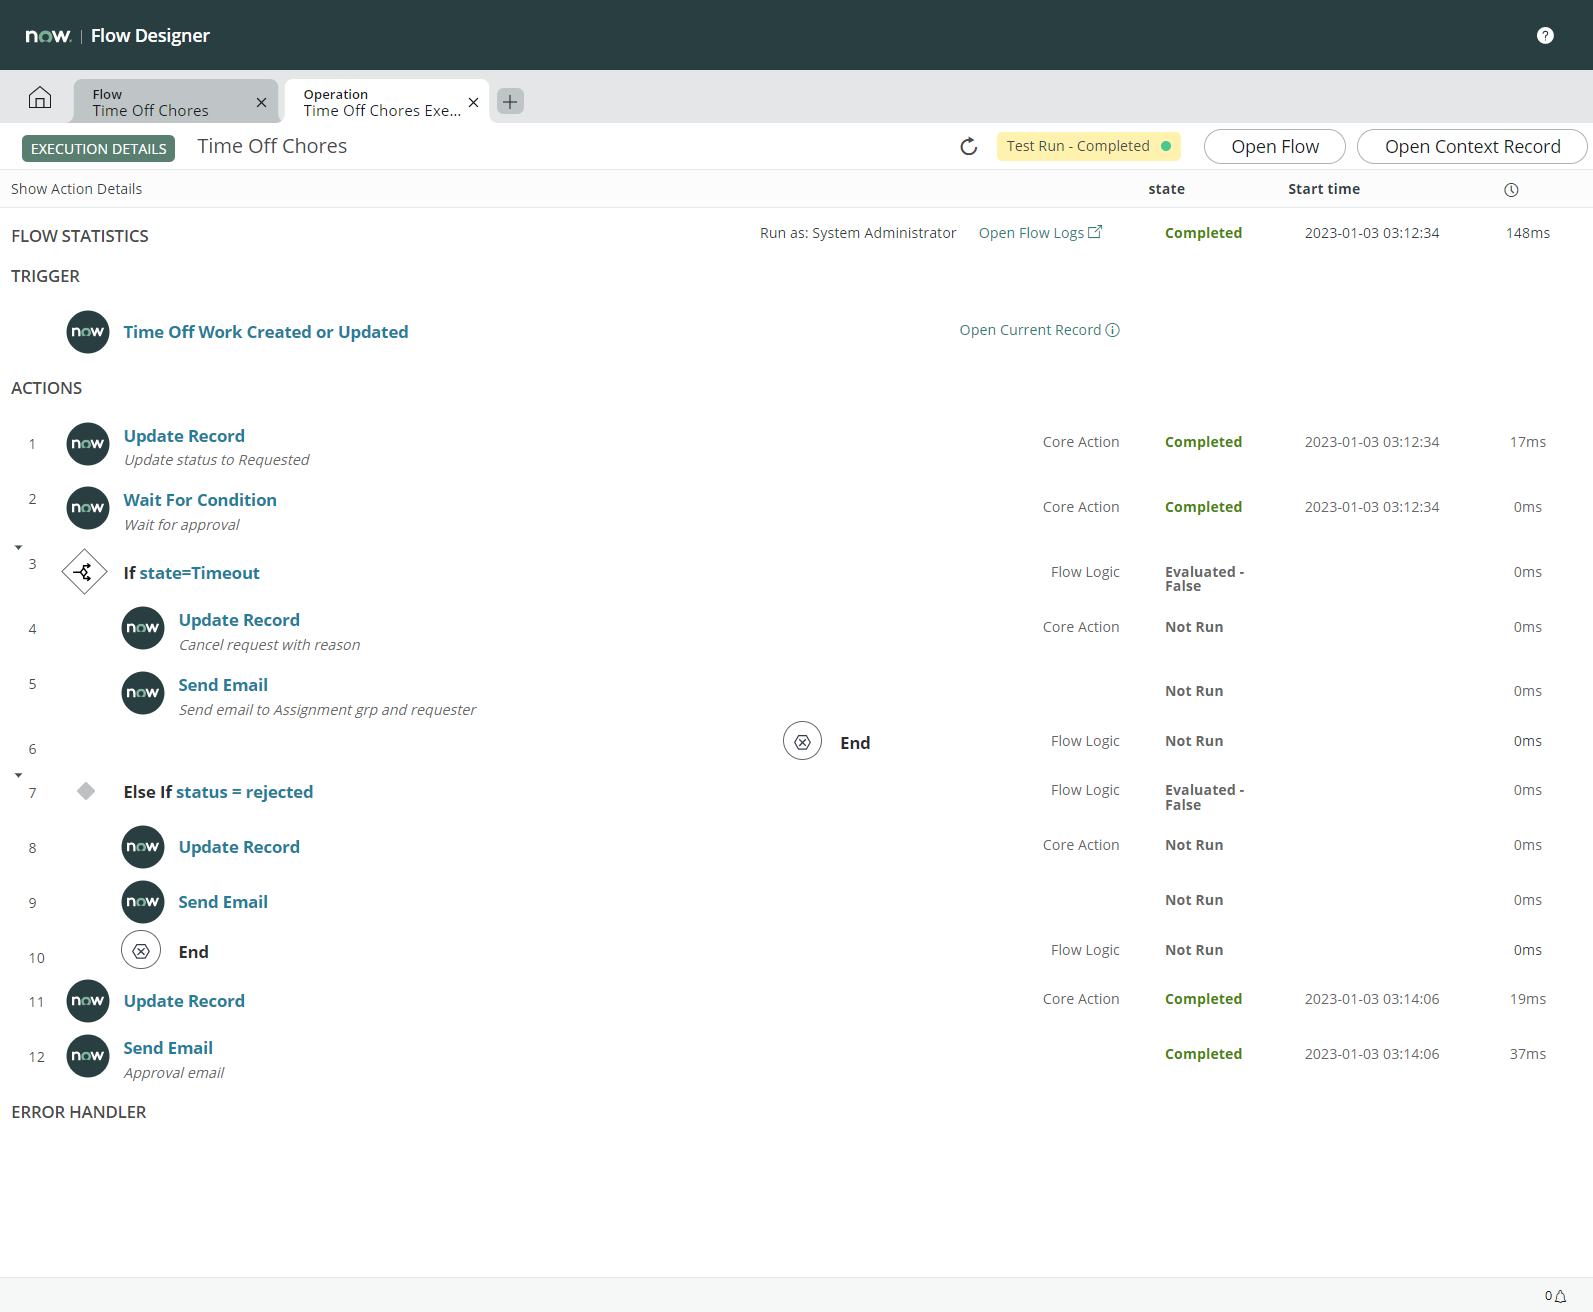The height and width of the screenshot is (1312, 1593).
Task: Collapse the Else If status rejected block
Action: click(x=18, y=776)
